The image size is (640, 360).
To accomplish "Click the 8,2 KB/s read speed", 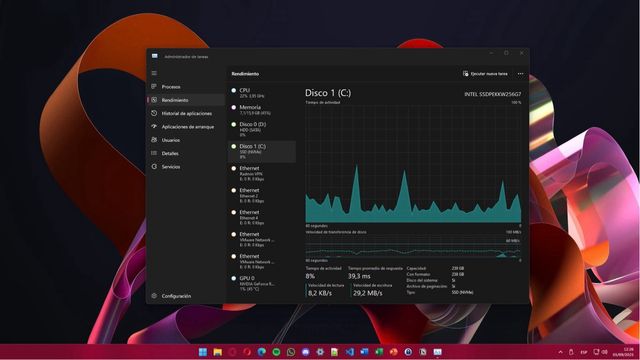I will [320, 293].
